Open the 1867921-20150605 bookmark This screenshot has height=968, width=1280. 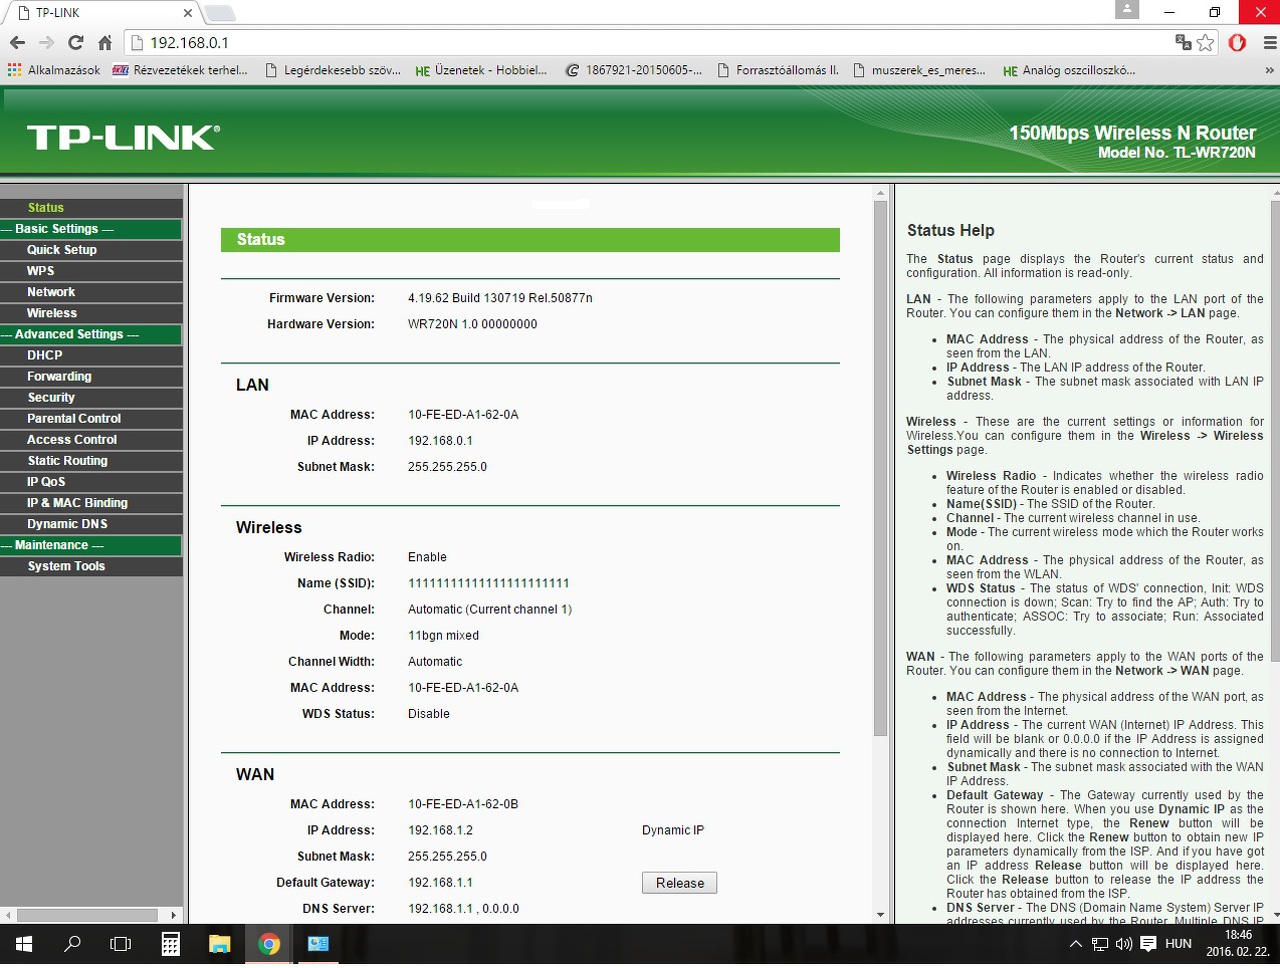pyautogui.click(x=634, y=70)
